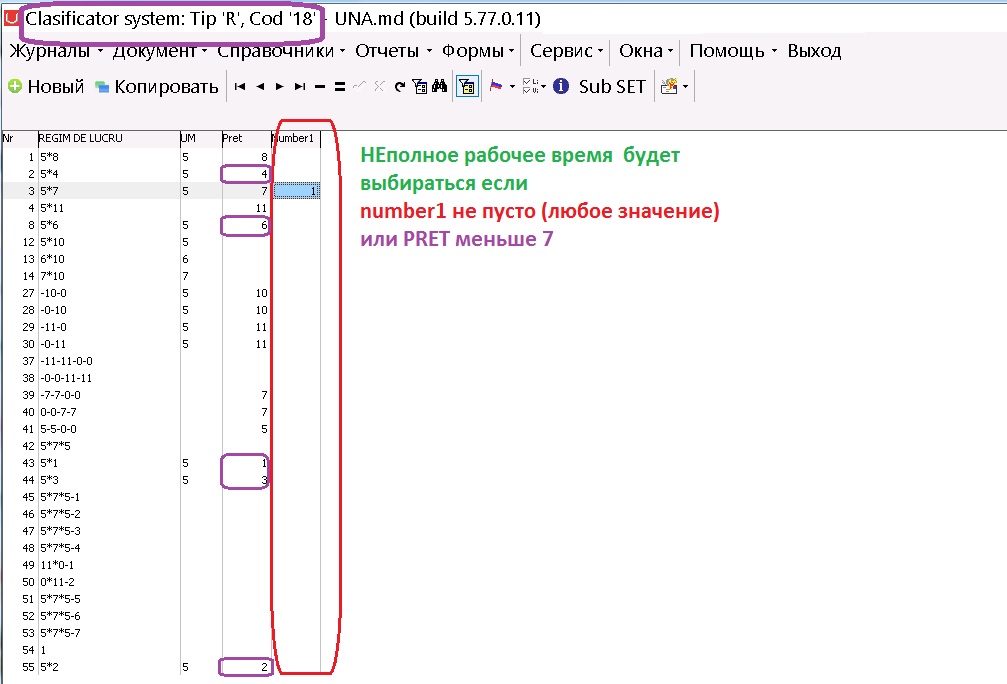The image size is (1007, 684).
Task: Go to the previous record
Action: [x=260, y=87]
